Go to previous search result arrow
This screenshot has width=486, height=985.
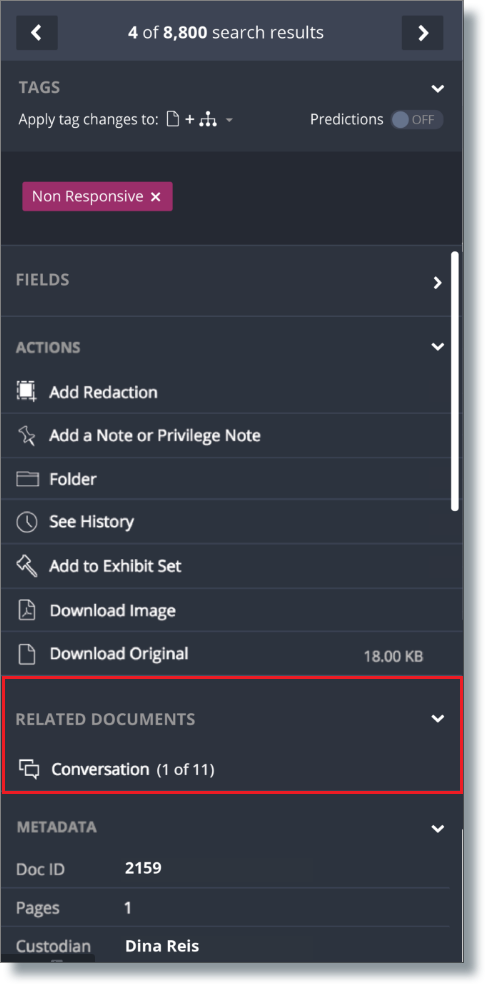point(37,33)
